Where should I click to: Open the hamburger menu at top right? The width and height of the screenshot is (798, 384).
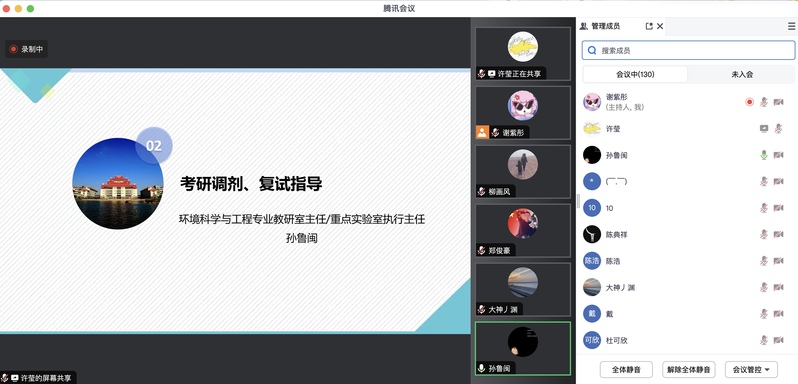pos(791,26)
